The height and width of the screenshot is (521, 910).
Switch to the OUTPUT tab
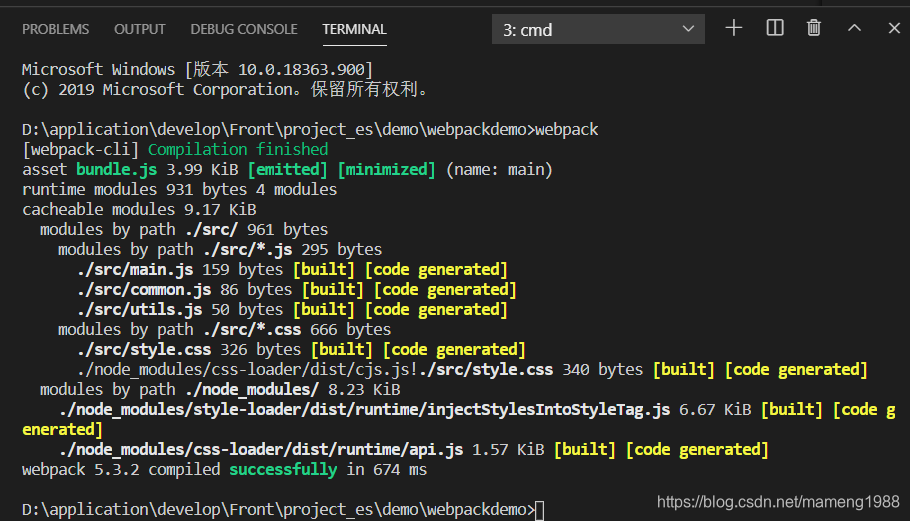[x=140, y=30]
